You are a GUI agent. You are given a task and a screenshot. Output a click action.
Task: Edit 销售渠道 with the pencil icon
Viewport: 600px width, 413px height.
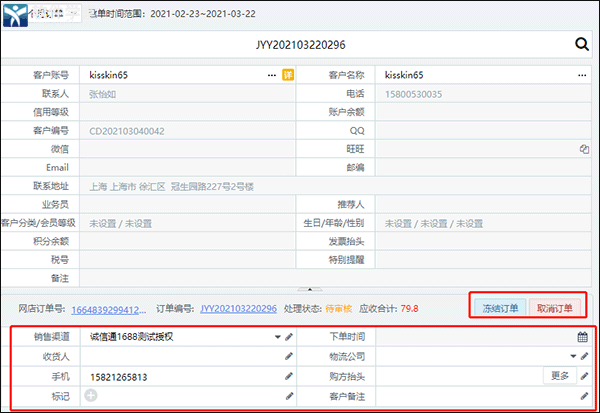[289, 337]
